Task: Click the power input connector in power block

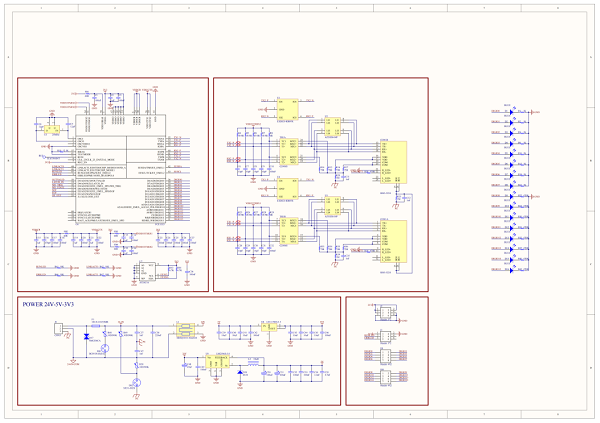Action: tap(58, 328)
